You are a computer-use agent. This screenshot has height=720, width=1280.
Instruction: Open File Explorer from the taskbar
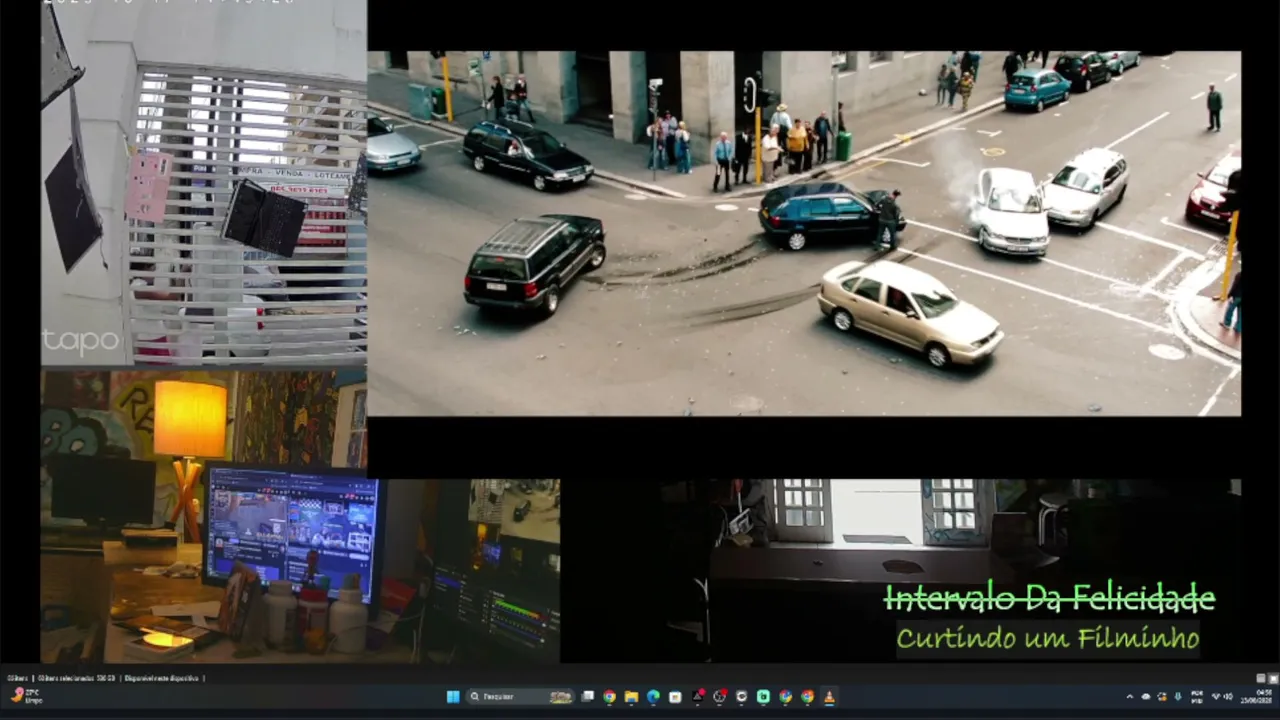pyautogui.click(x=631, y=697)
